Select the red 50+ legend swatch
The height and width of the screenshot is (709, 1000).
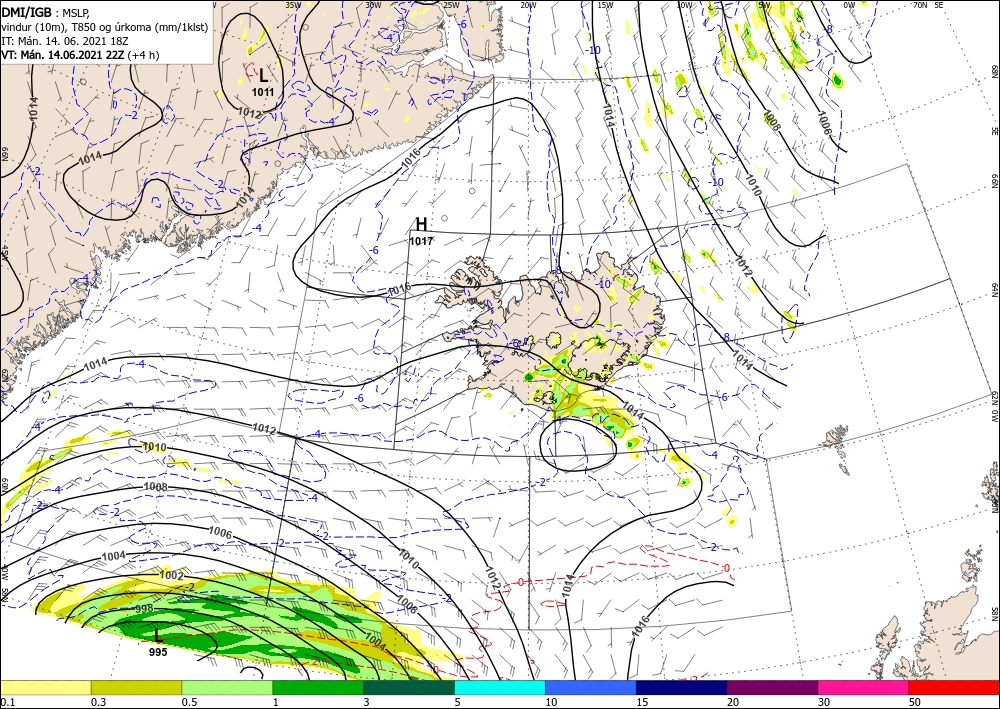954,687
